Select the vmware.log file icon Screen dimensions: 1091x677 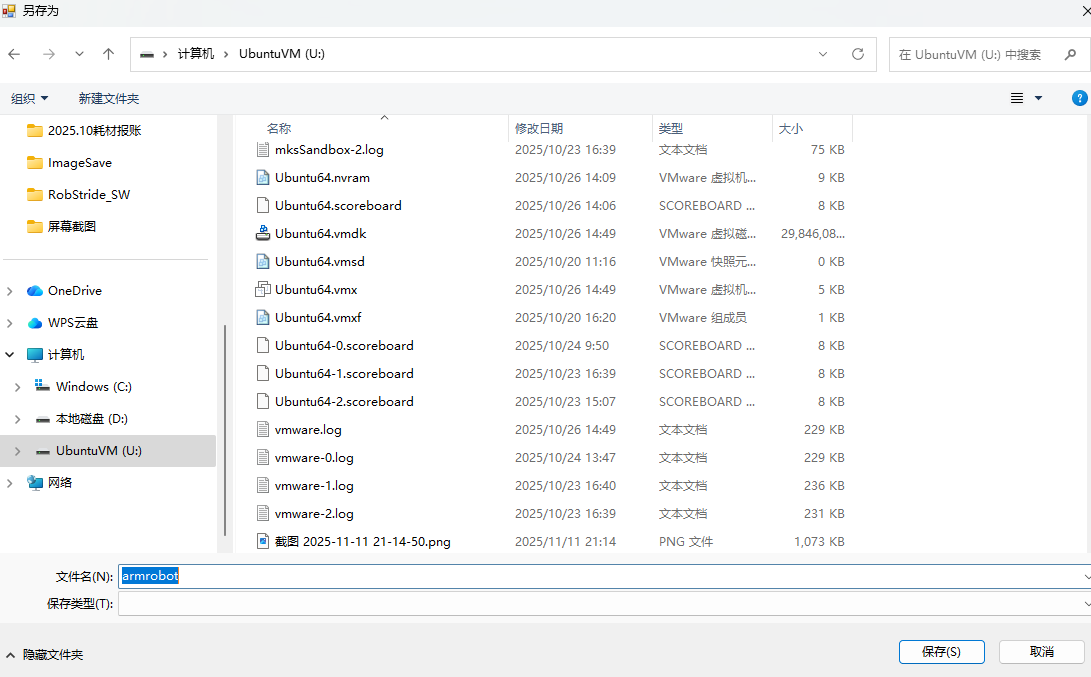click(262, 429)
